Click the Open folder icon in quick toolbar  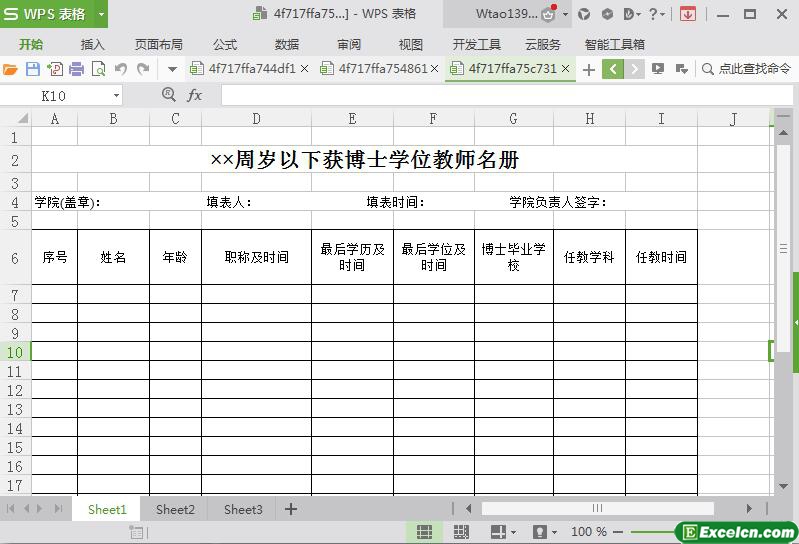coord(10,69)
